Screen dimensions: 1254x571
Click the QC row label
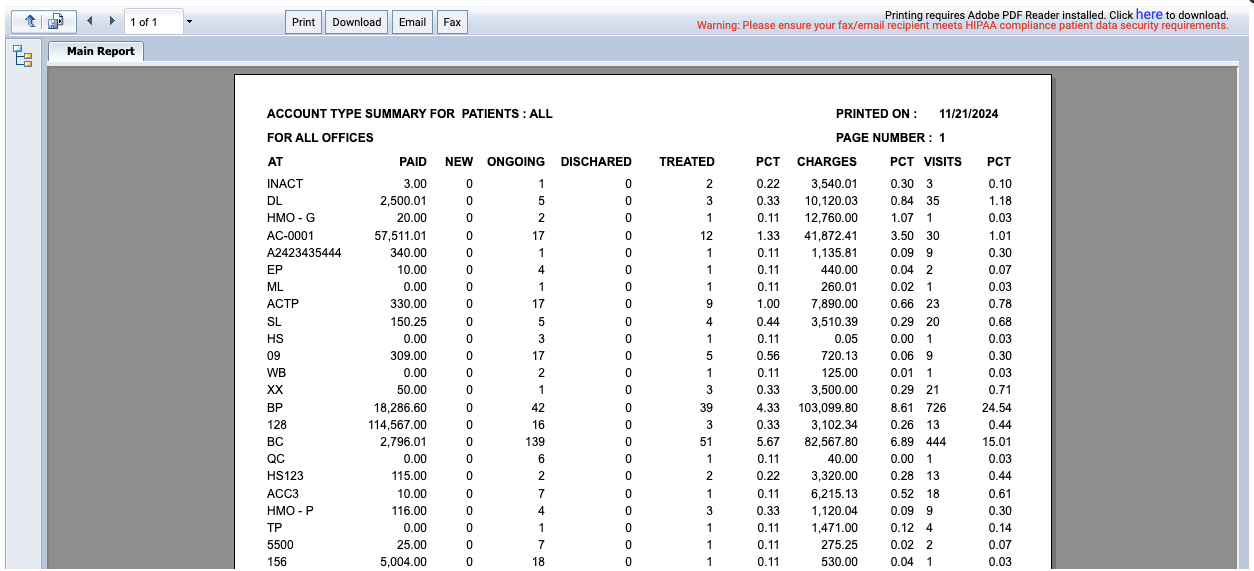(276, 459)
